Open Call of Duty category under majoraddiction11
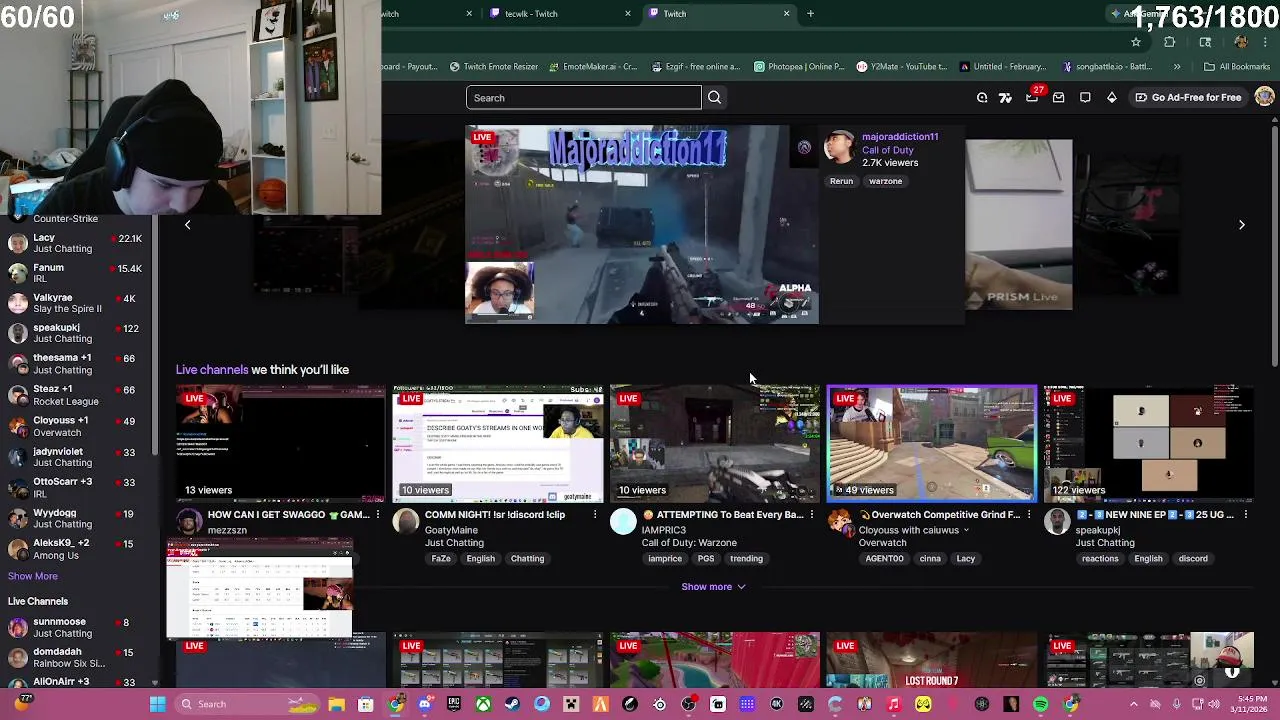This screenshot has width=1280, height=720. [887, 150]
